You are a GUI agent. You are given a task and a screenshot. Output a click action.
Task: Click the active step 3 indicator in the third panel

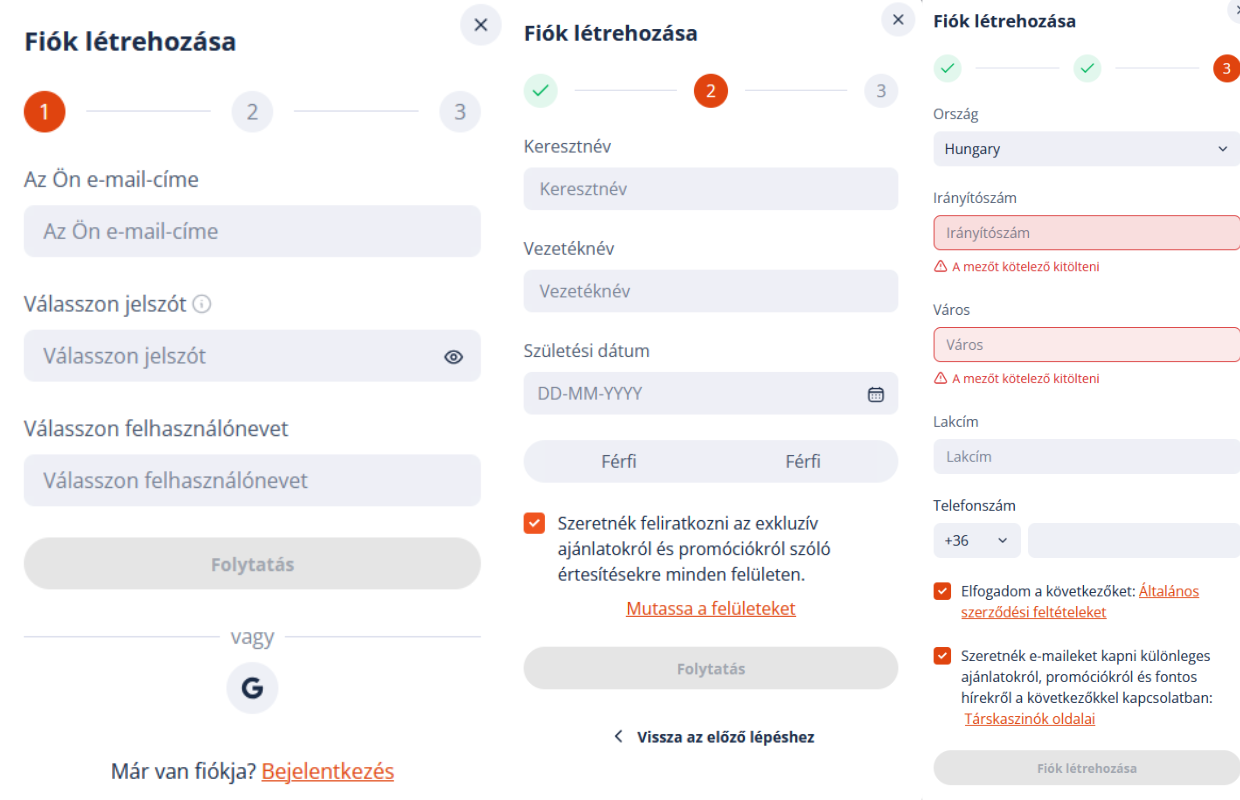click(1226, 68)
